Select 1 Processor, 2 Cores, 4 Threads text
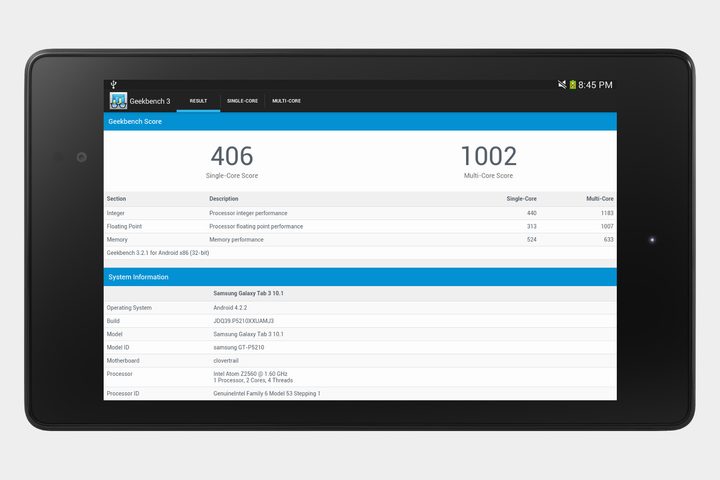Viewport: 720px width, 480px height. (x=253, y=380)
